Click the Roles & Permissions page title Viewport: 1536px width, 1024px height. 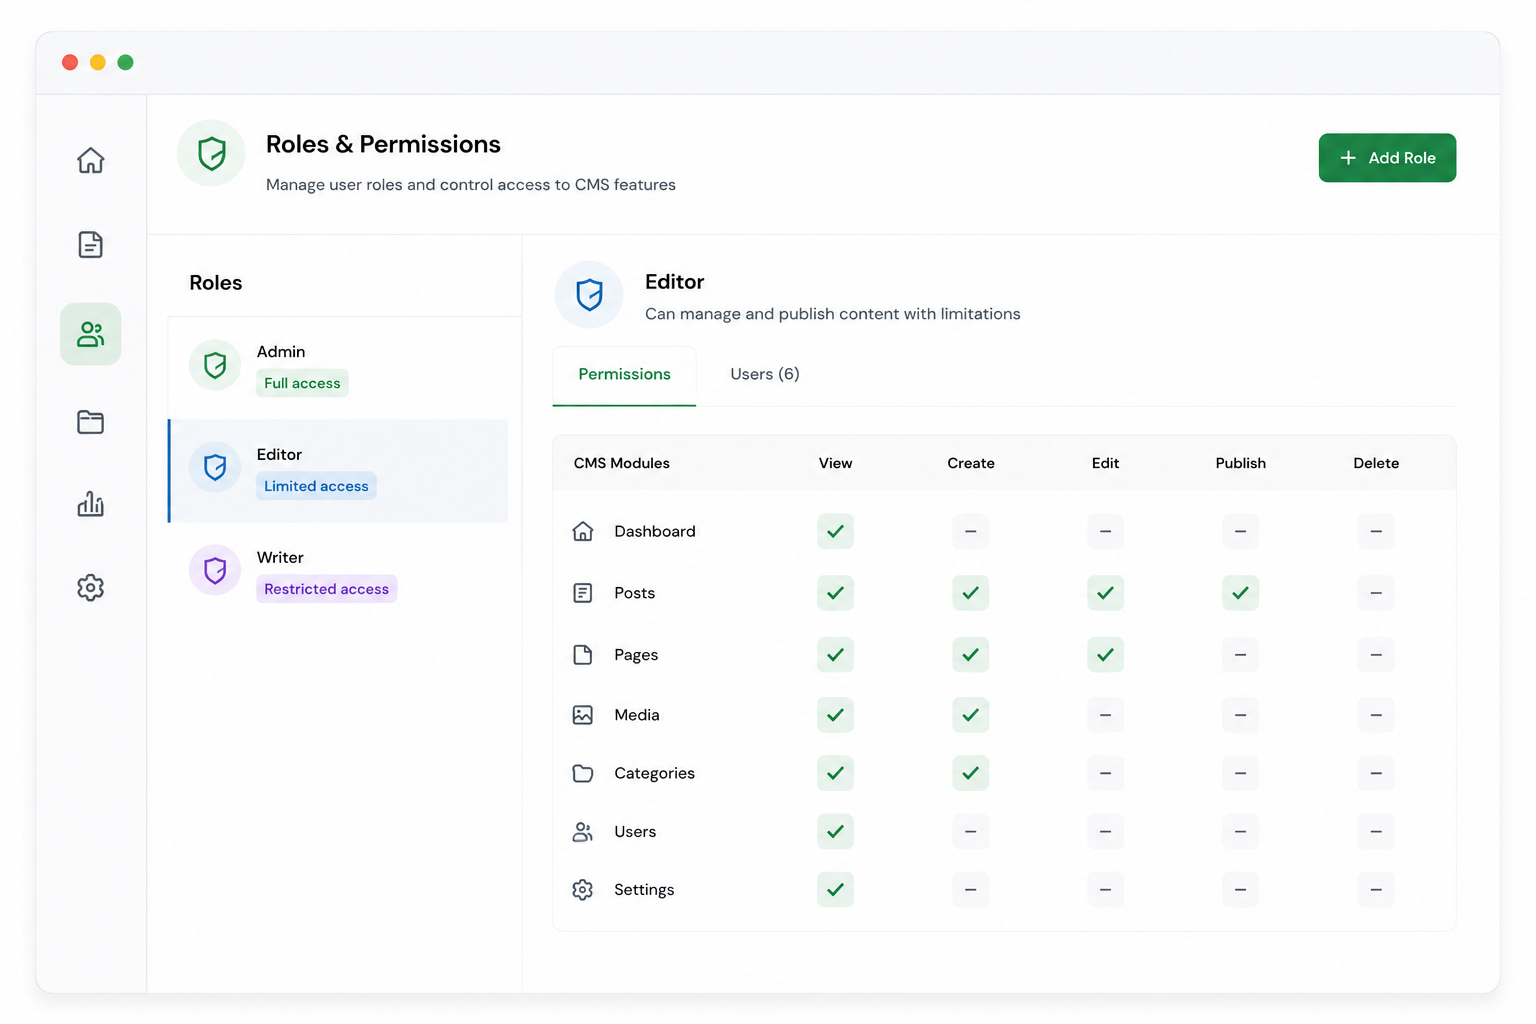[383, 144]
